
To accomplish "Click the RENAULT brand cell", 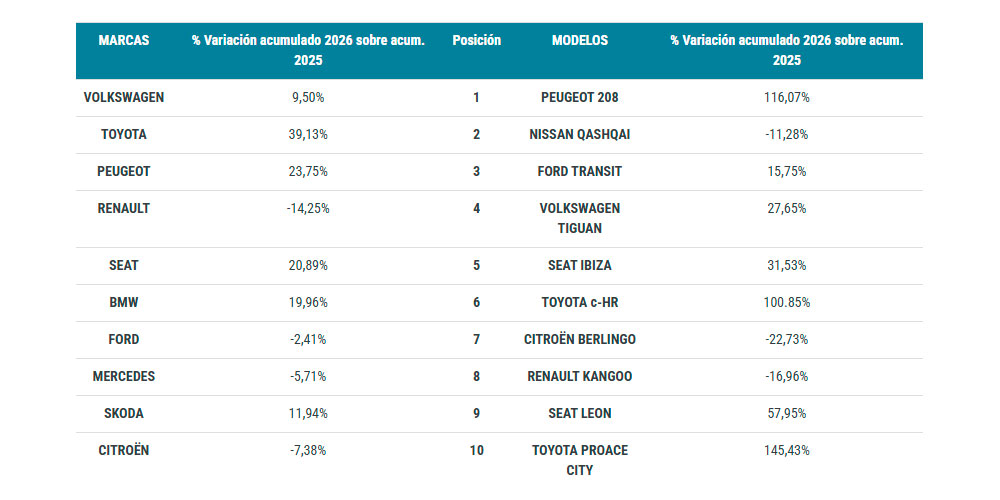I will (x=124, y=209).
